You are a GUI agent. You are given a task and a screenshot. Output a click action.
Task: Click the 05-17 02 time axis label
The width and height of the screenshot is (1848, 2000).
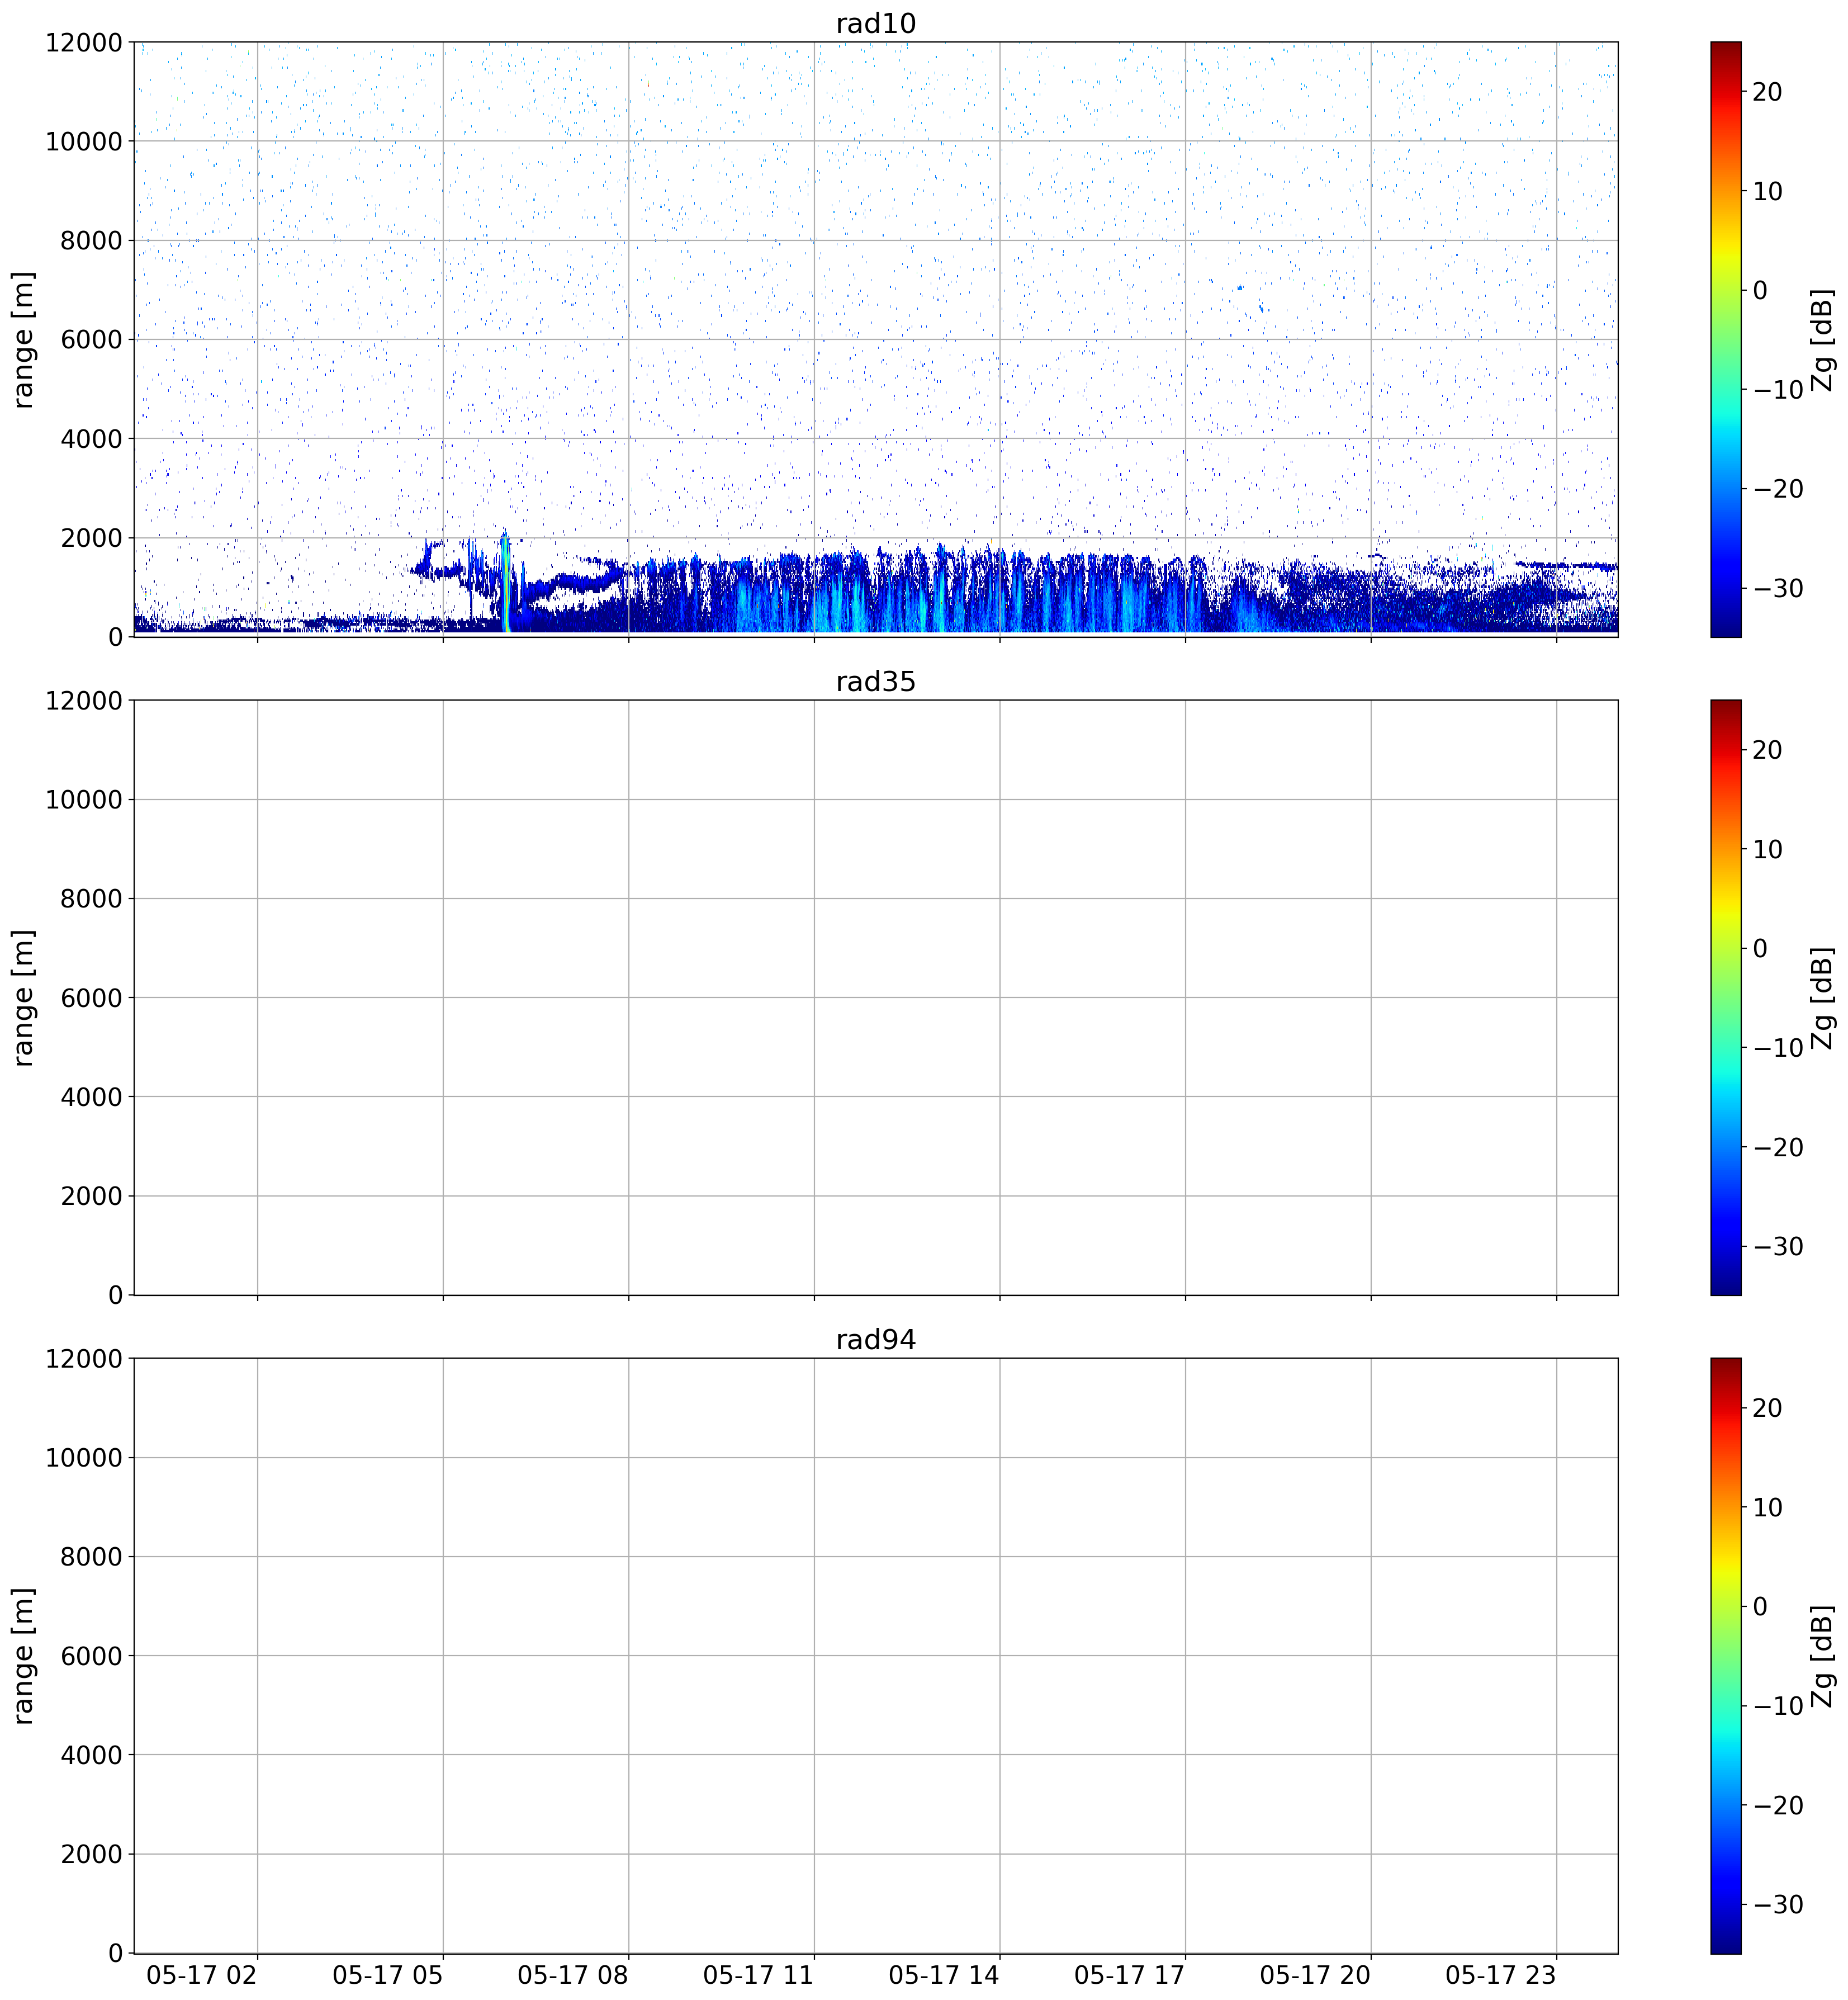(202, 1975)
